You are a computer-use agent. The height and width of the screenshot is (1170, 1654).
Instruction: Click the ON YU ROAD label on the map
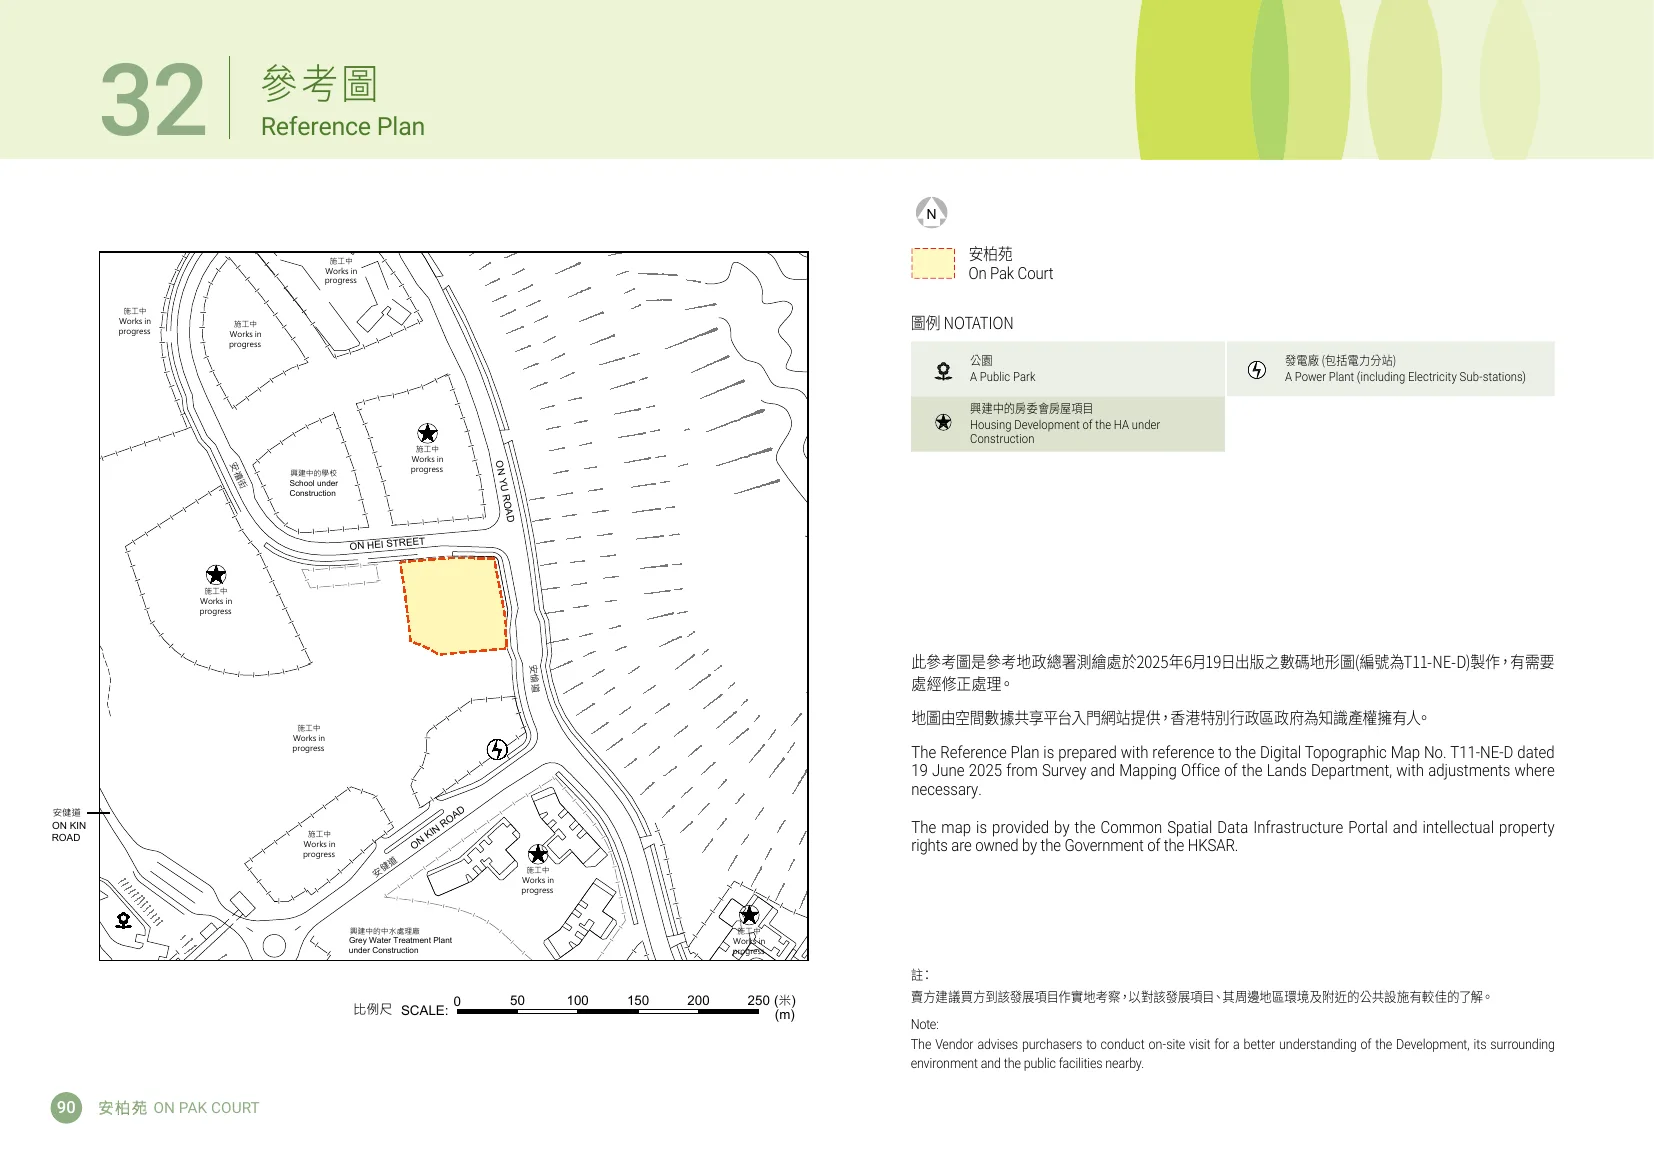pos(505,491)
